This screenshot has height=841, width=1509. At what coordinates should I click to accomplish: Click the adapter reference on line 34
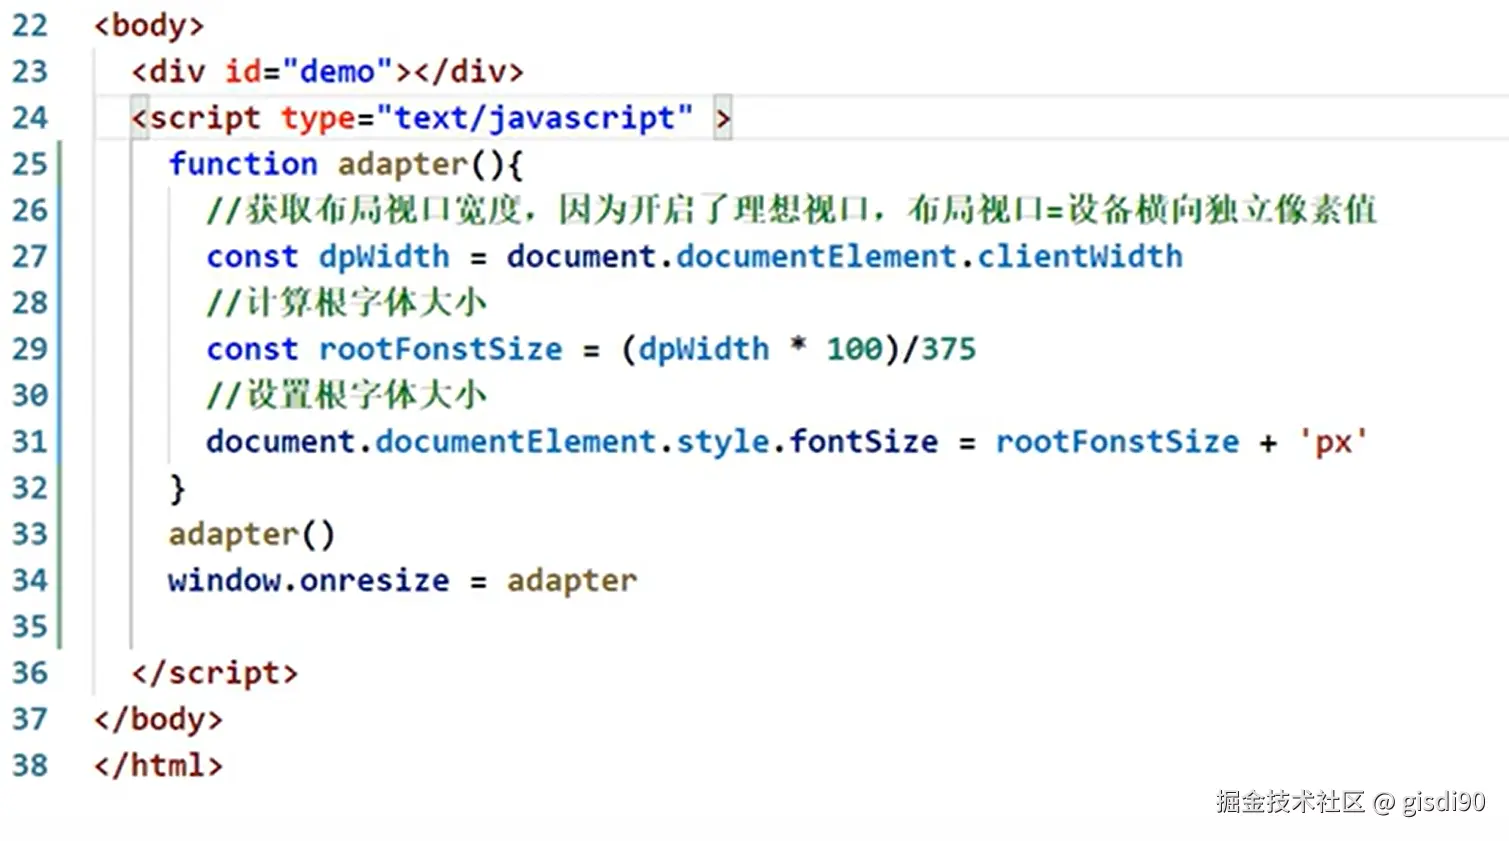(572, 581)
